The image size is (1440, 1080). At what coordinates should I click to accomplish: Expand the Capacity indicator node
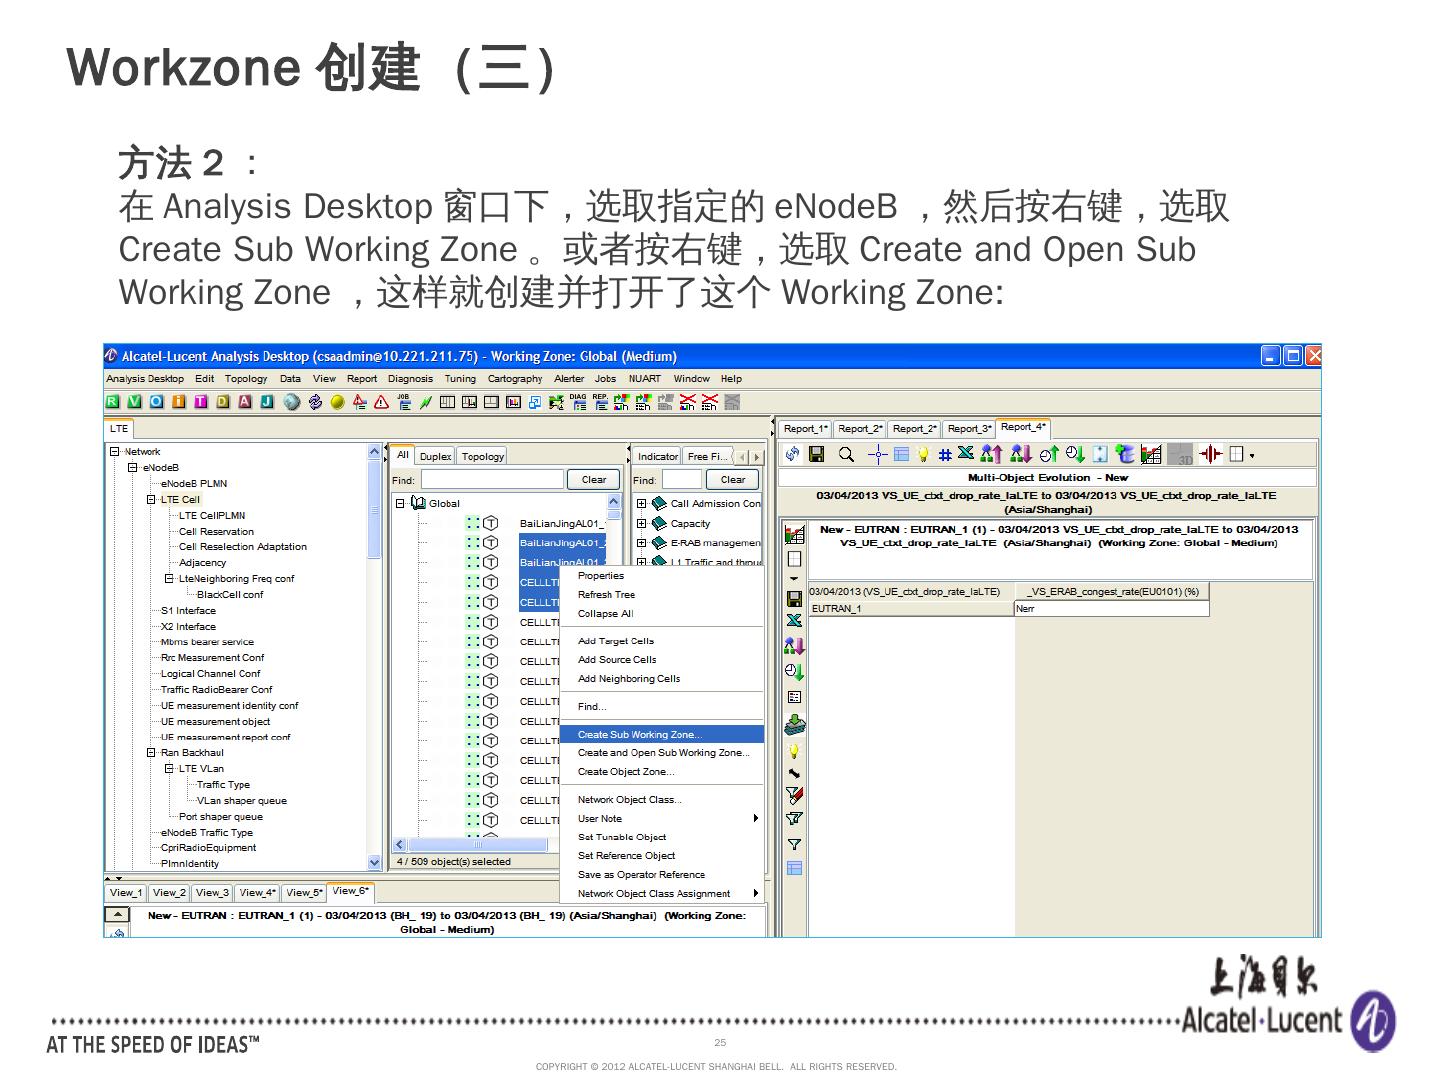click(641, 524)
